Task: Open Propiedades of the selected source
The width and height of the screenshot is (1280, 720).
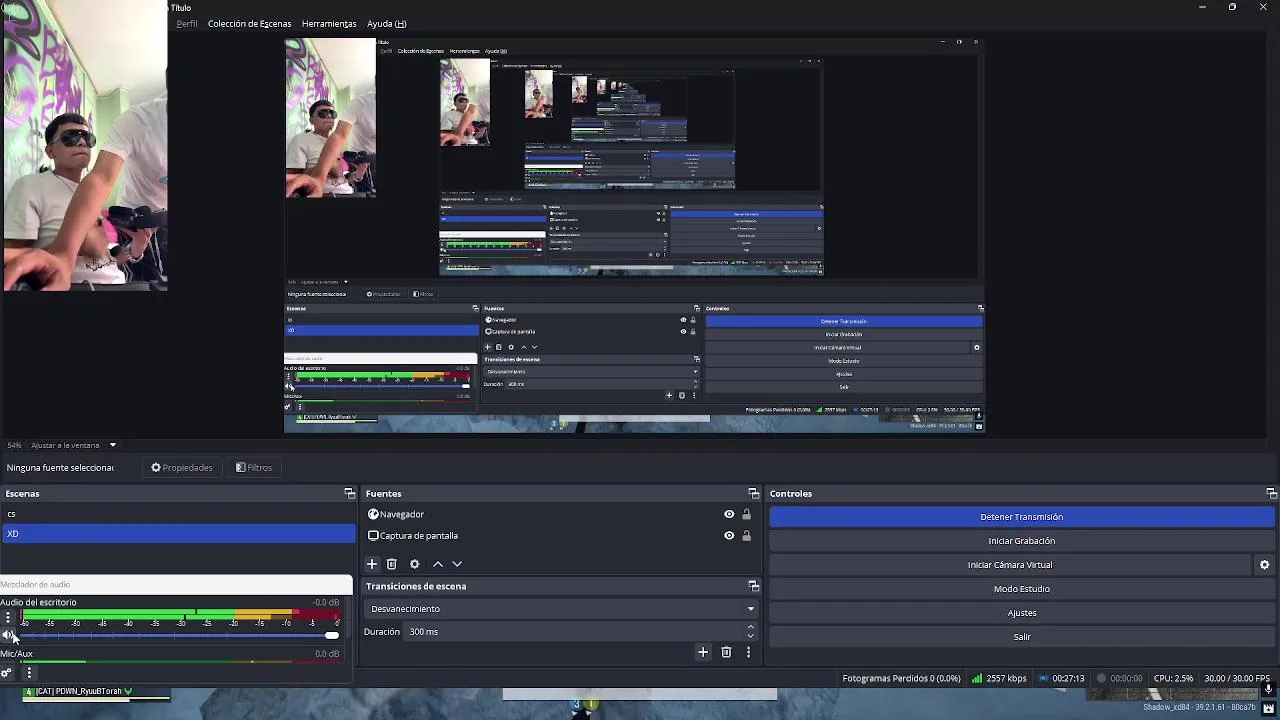Action: coord(181,468)
